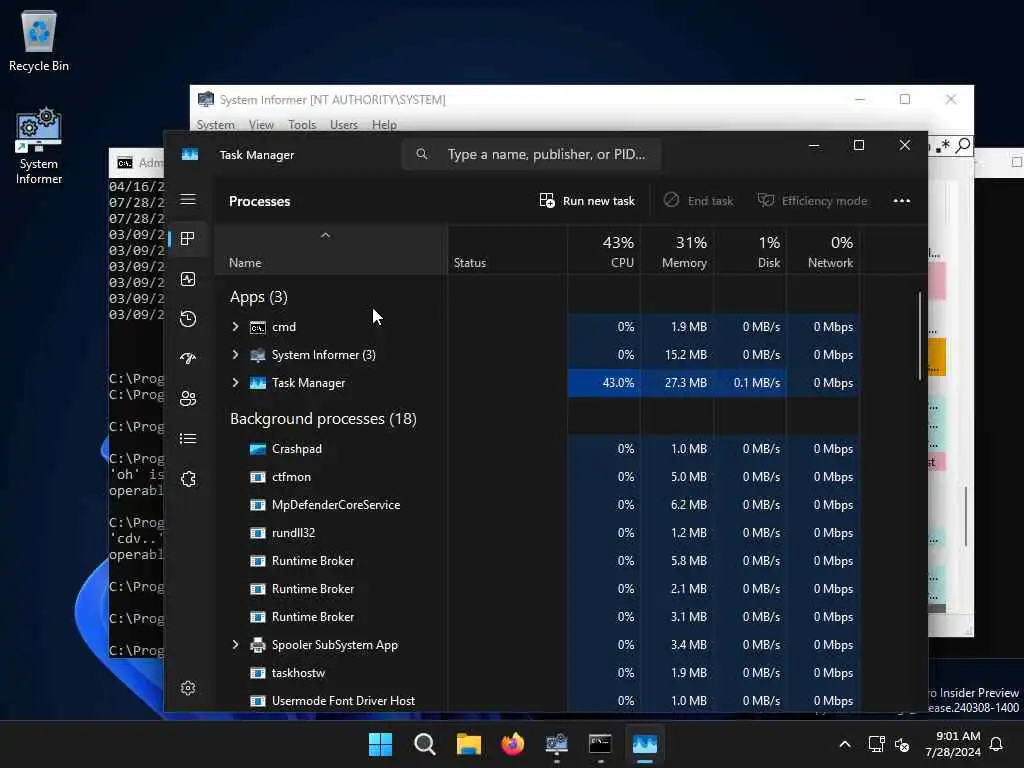Click Background processes (18) group header
The height and width of the screenshot is (768, 1024).
323,419
